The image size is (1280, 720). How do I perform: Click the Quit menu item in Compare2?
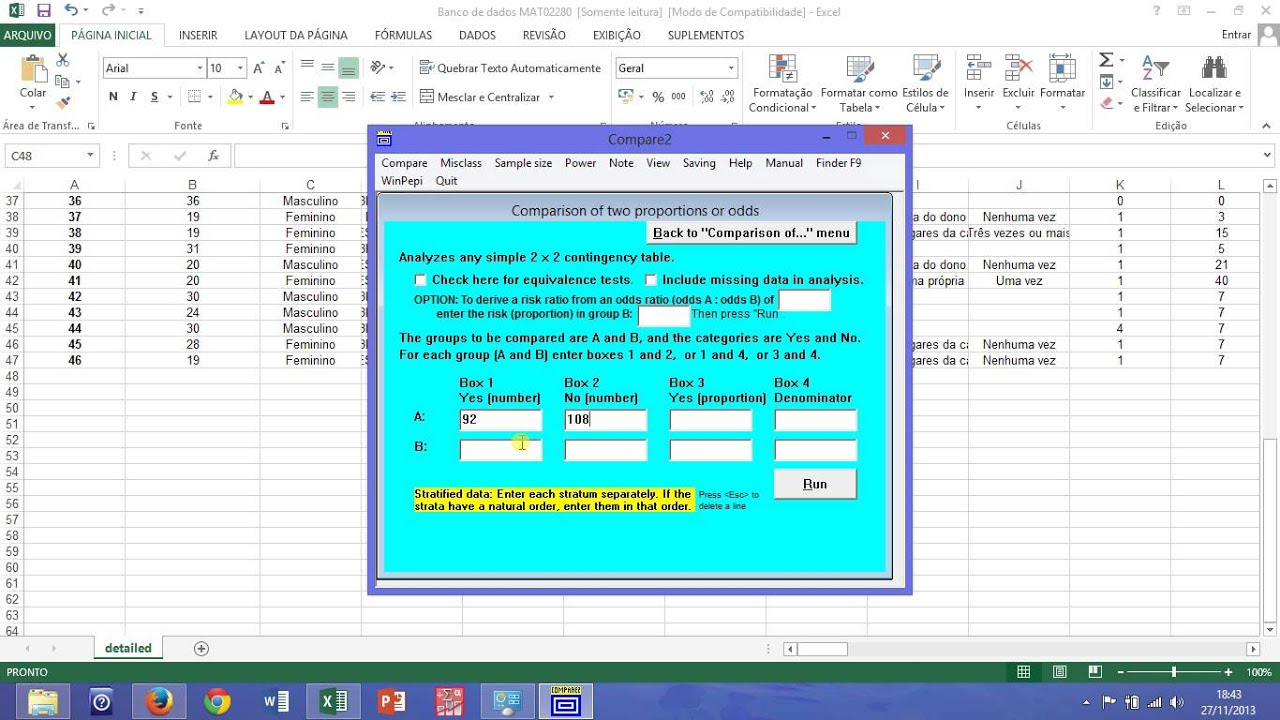tap(446, 181)
